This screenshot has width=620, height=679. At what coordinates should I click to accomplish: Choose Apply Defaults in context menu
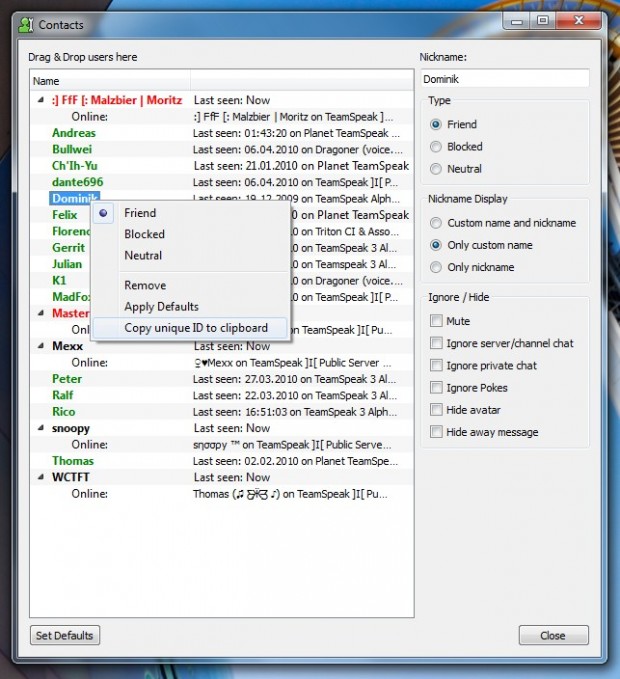(191, 307)
